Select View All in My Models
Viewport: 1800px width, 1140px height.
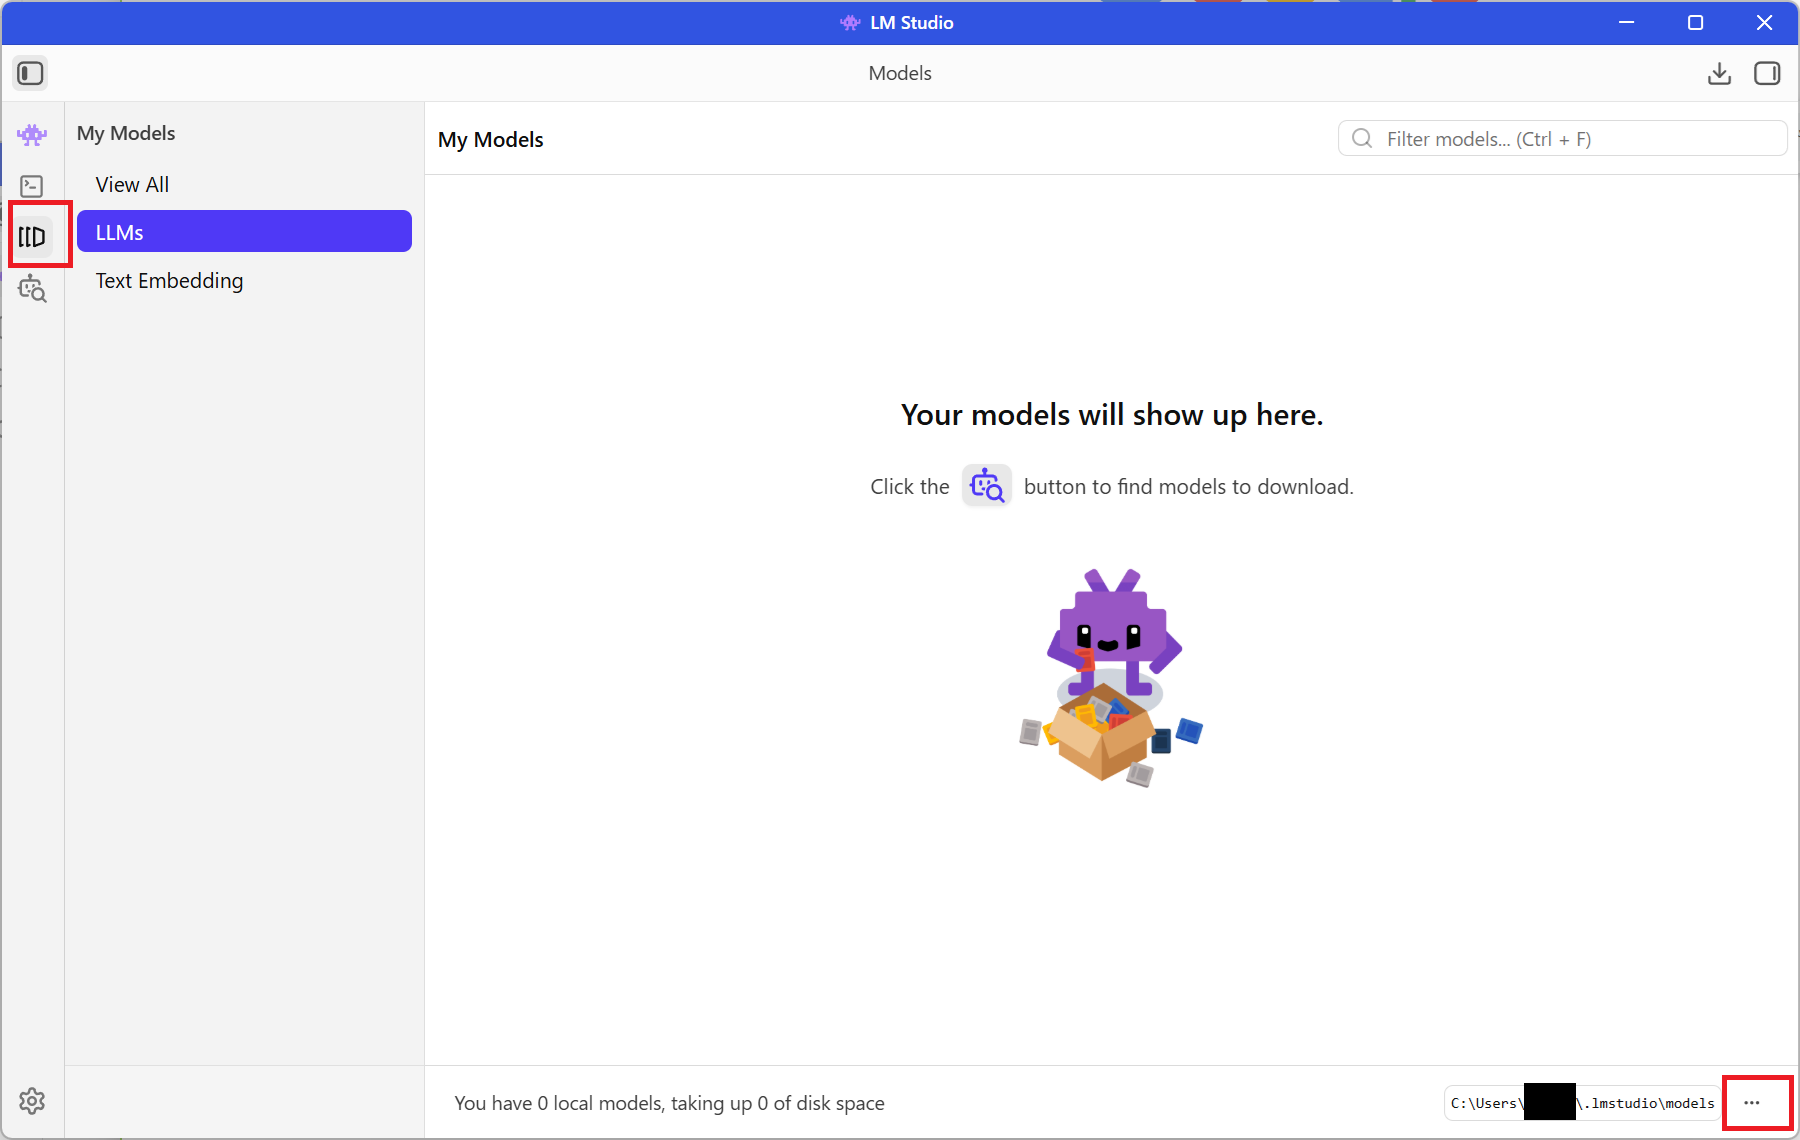tap(132, 185)
